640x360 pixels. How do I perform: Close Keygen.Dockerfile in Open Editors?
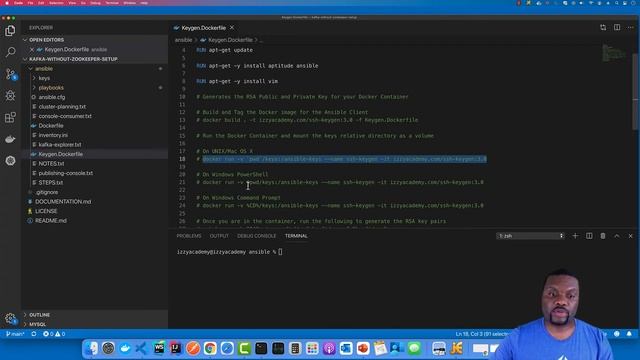coord(32,49)
